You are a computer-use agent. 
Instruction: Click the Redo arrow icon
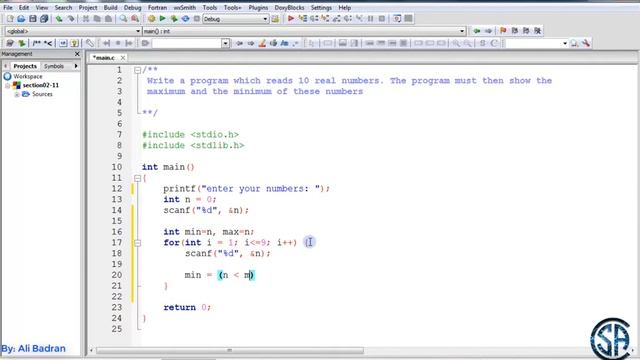(71, 19)
